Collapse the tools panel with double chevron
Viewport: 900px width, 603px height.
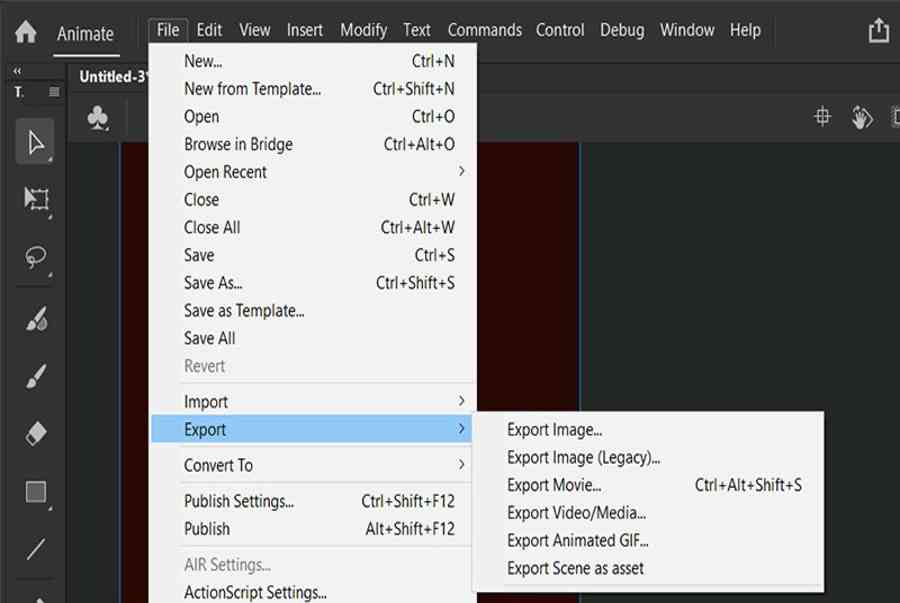tap(18, 72)
